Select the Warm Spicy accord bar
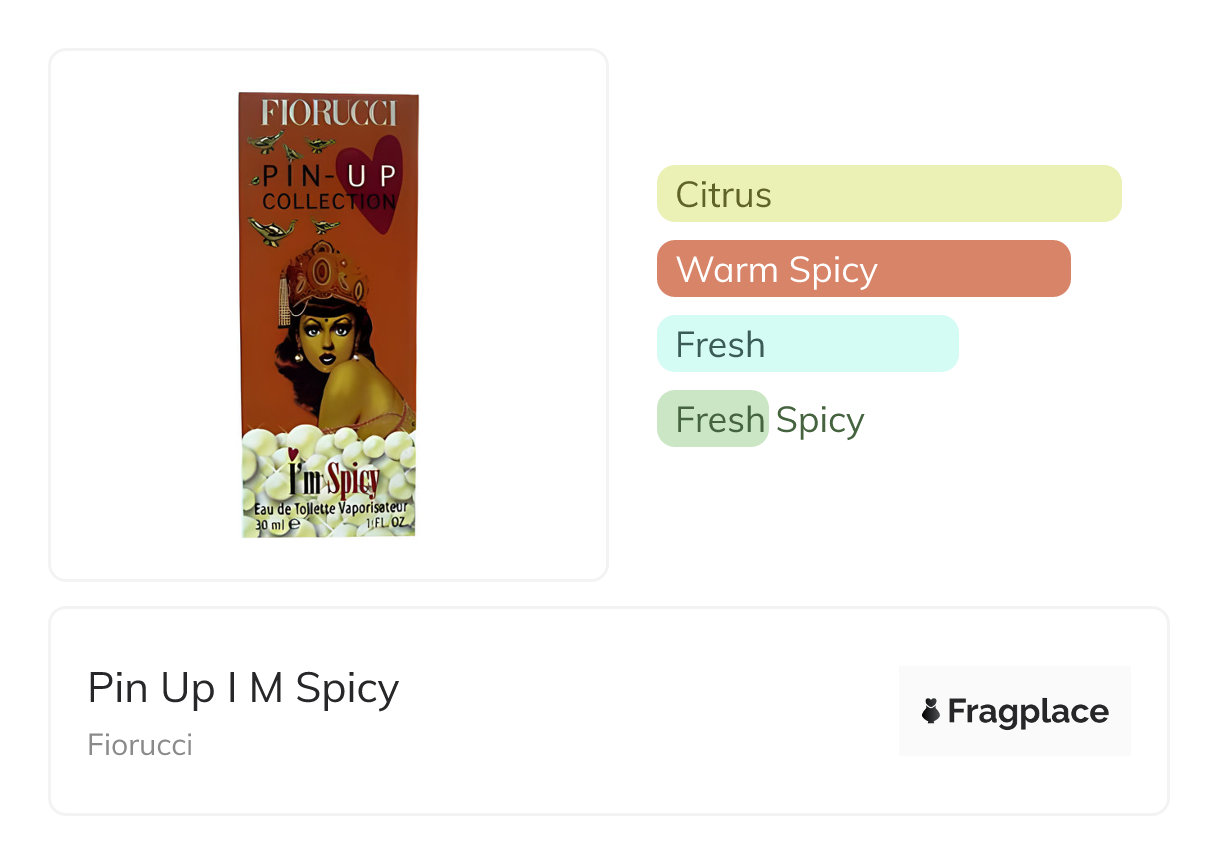This screenshot has height=864, width=1218. pos(863,269)
